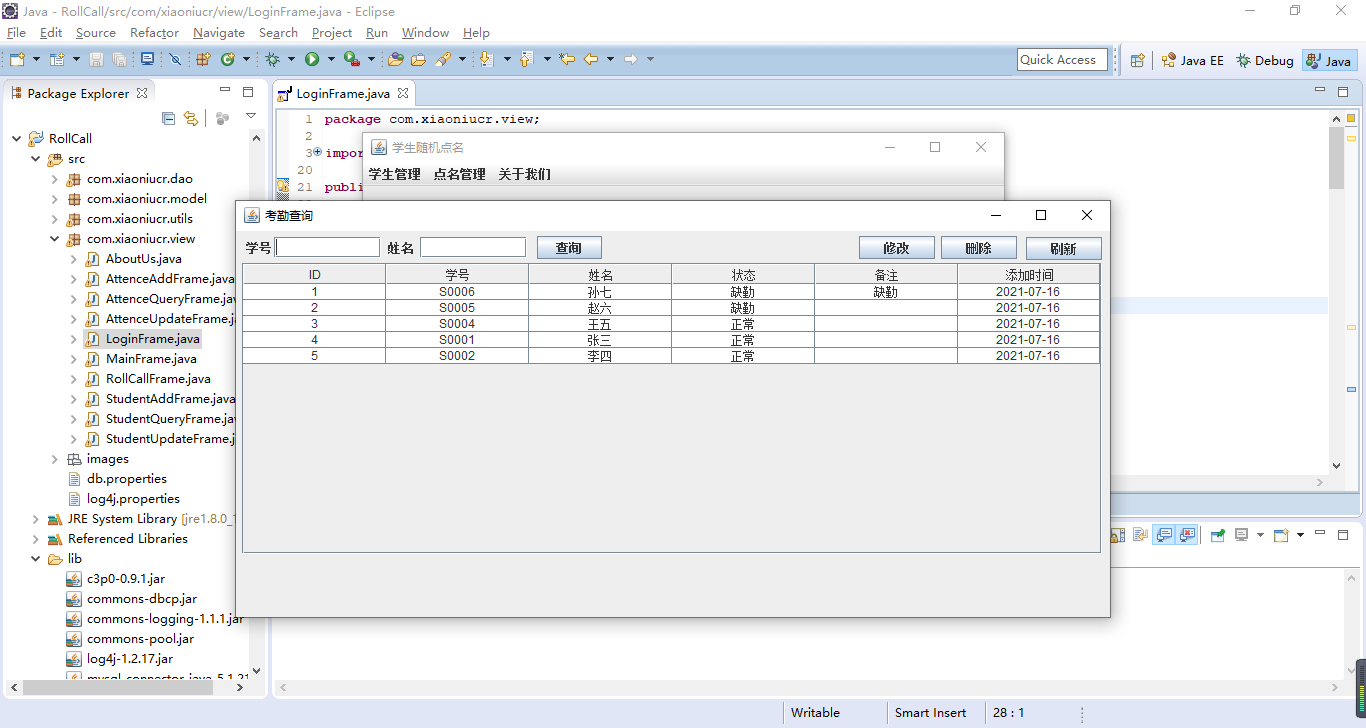Open the Run button dropdown arrow
Image resolution: width=1366 pixels, height=728 pixels.
click(x=331, y=60)
